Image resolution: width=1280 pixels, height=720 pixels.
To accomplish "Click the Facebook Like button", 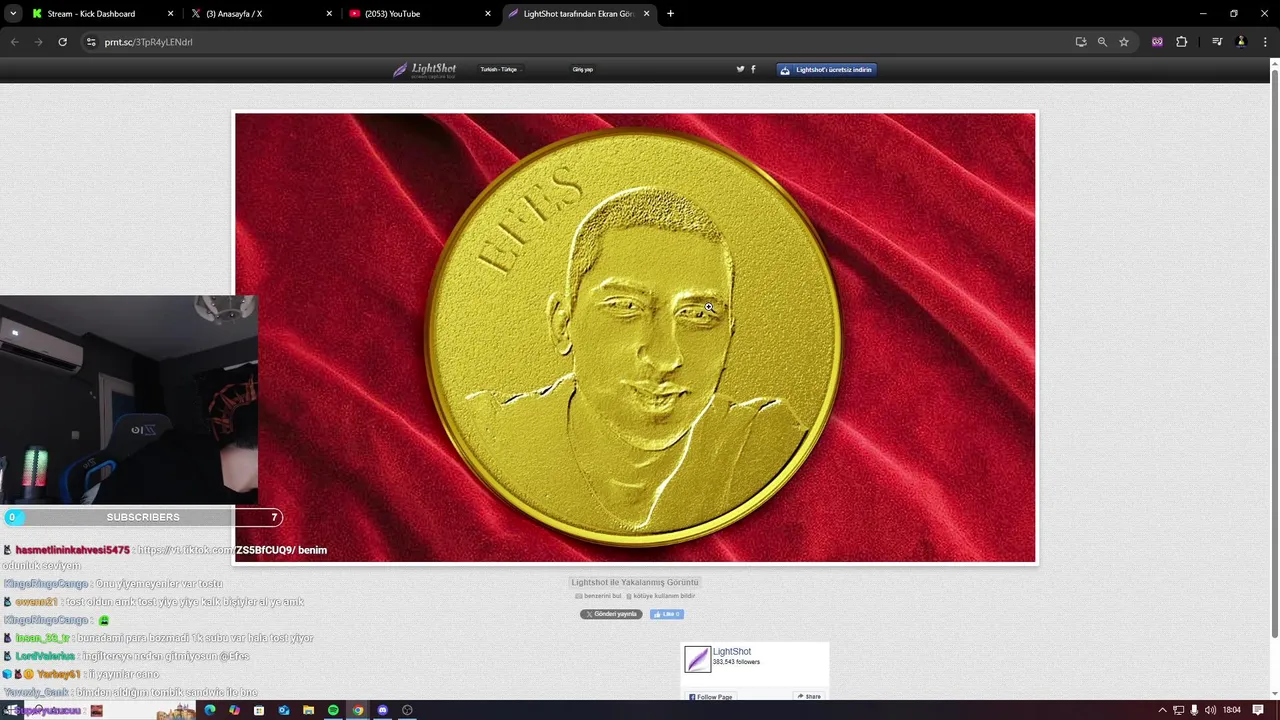I will pyautogui.click(x=667, y=614).
